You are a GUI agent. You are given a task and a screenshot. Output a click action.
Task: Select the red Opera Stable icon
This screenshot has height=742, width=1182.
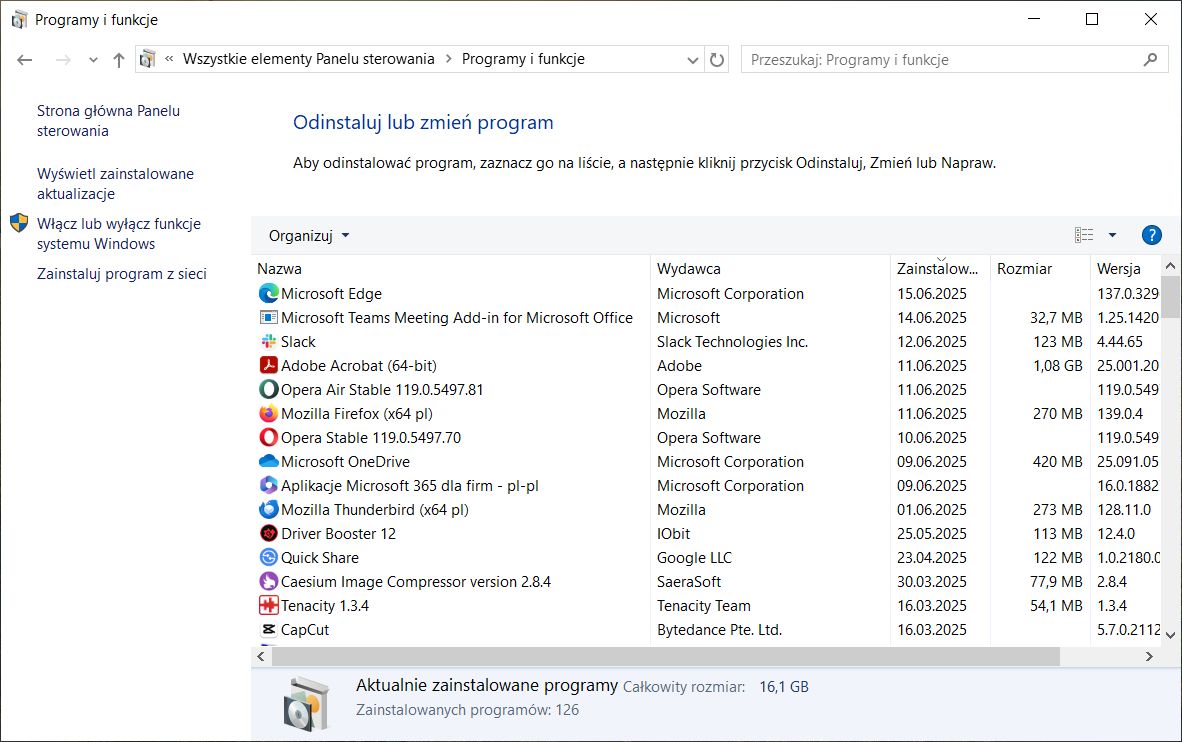268,437
